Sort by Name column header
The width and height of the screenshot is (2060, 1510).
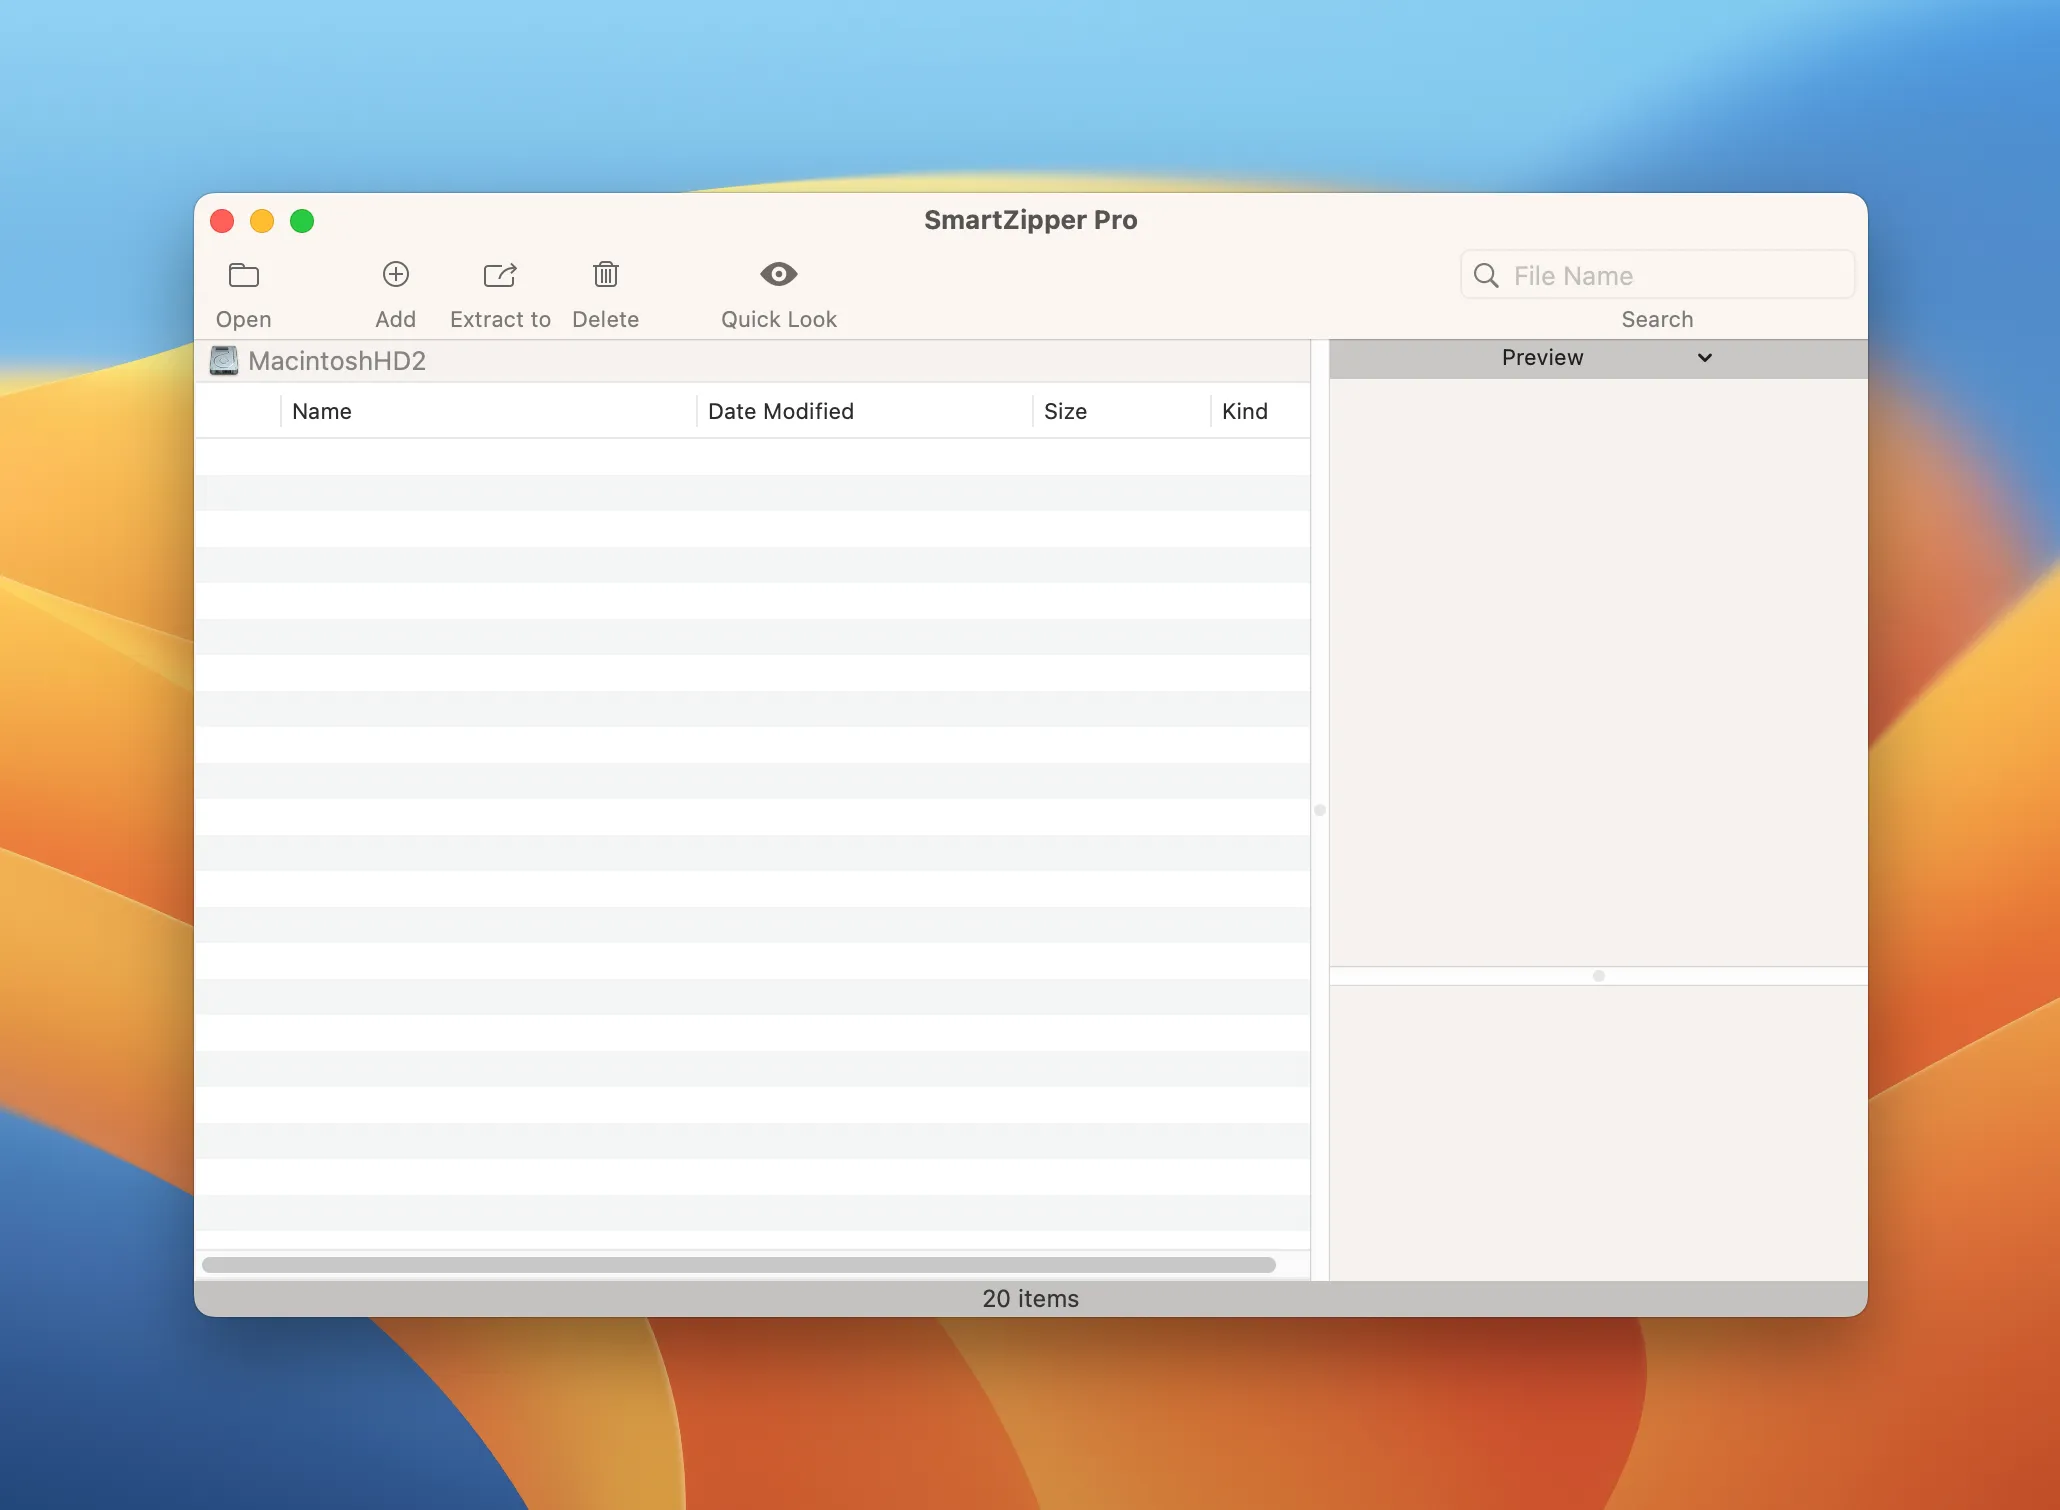322,411
